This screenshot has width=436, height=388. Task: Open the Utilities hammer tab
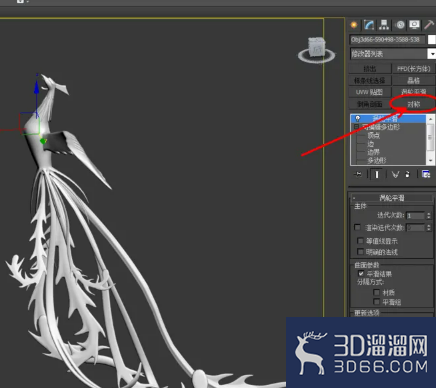429,25
